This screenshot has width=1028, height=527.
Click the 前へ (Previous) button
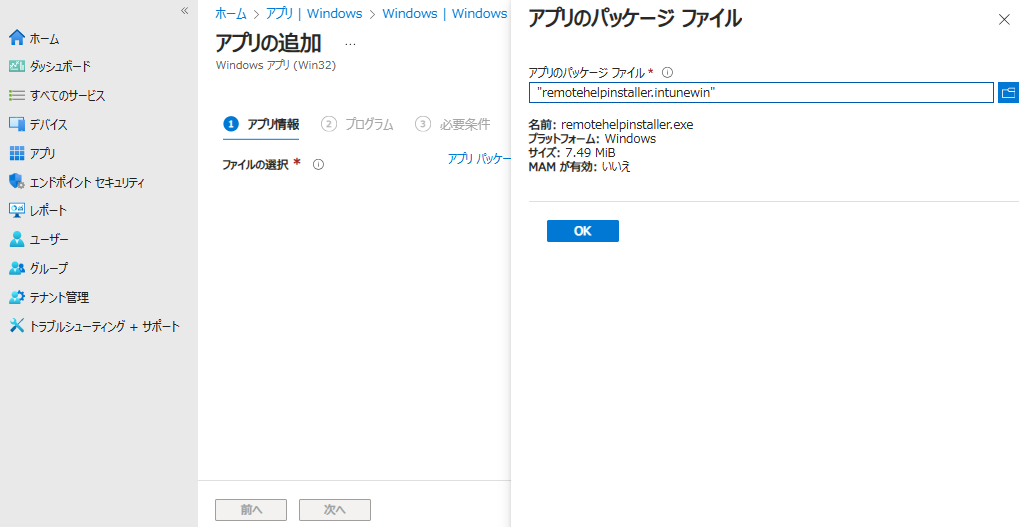coord(251,509)
